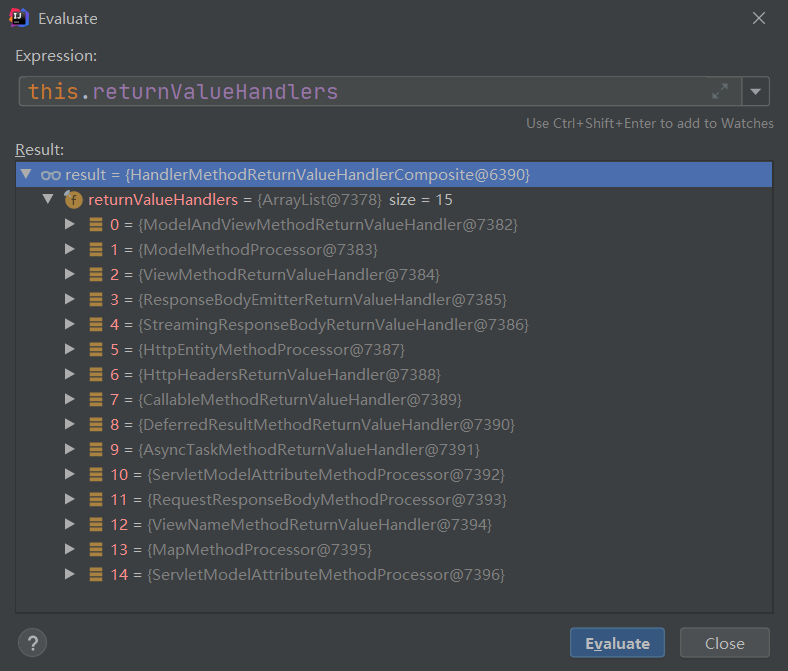Expand element 0 ModelAndViewMethodReturnValueHandler
Screen dimensions: 788x671
pos(70,224)
